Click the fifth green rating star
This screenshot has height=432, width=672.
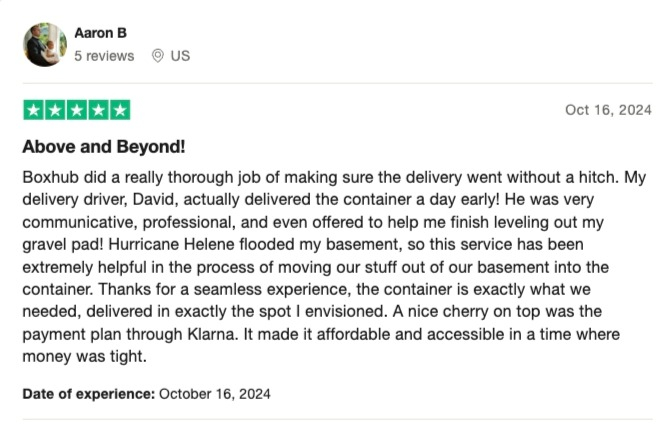(x=119, y=110)
